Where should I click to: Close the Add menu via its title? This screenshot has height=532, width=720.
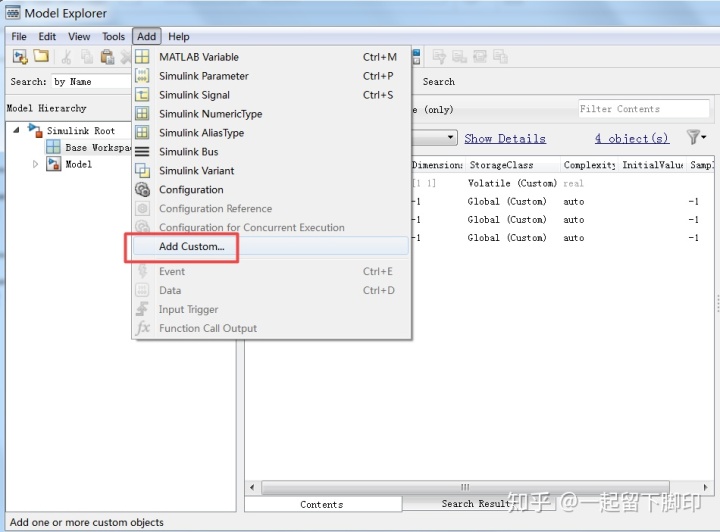click(x=146, y=36)
